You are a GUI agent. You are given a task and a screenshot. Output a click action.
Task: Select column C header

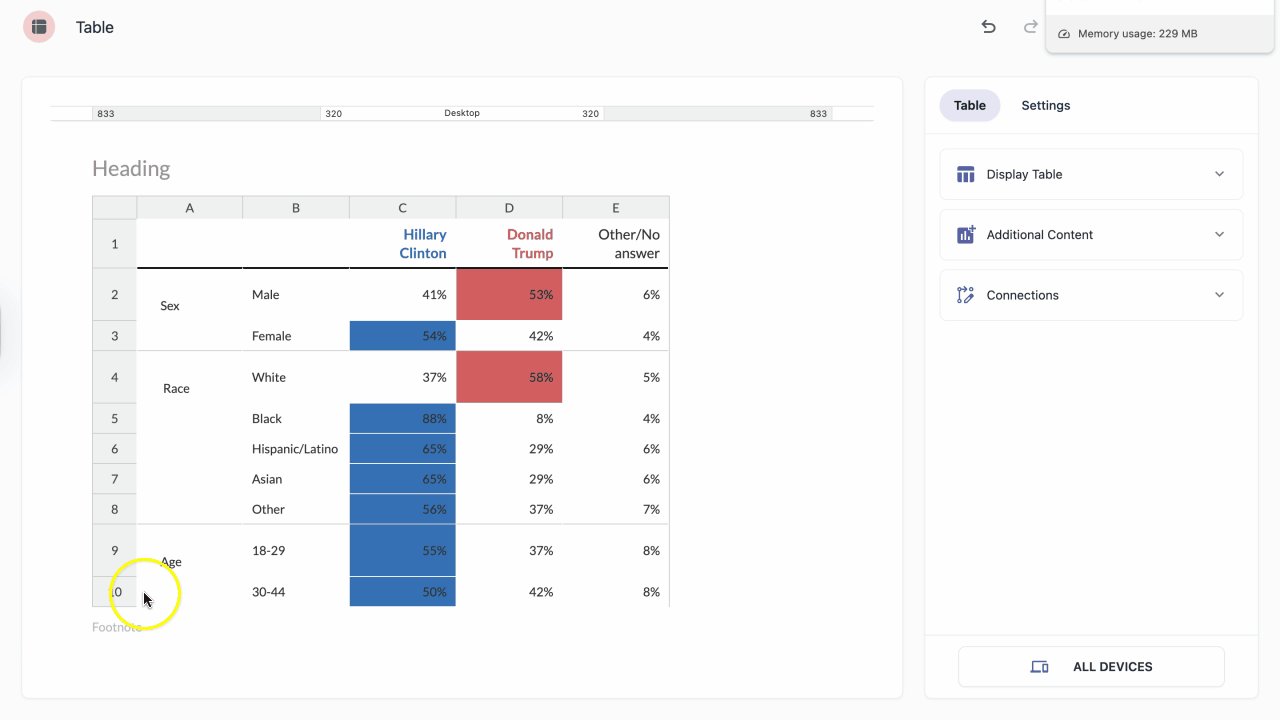(x=403, y=208)
